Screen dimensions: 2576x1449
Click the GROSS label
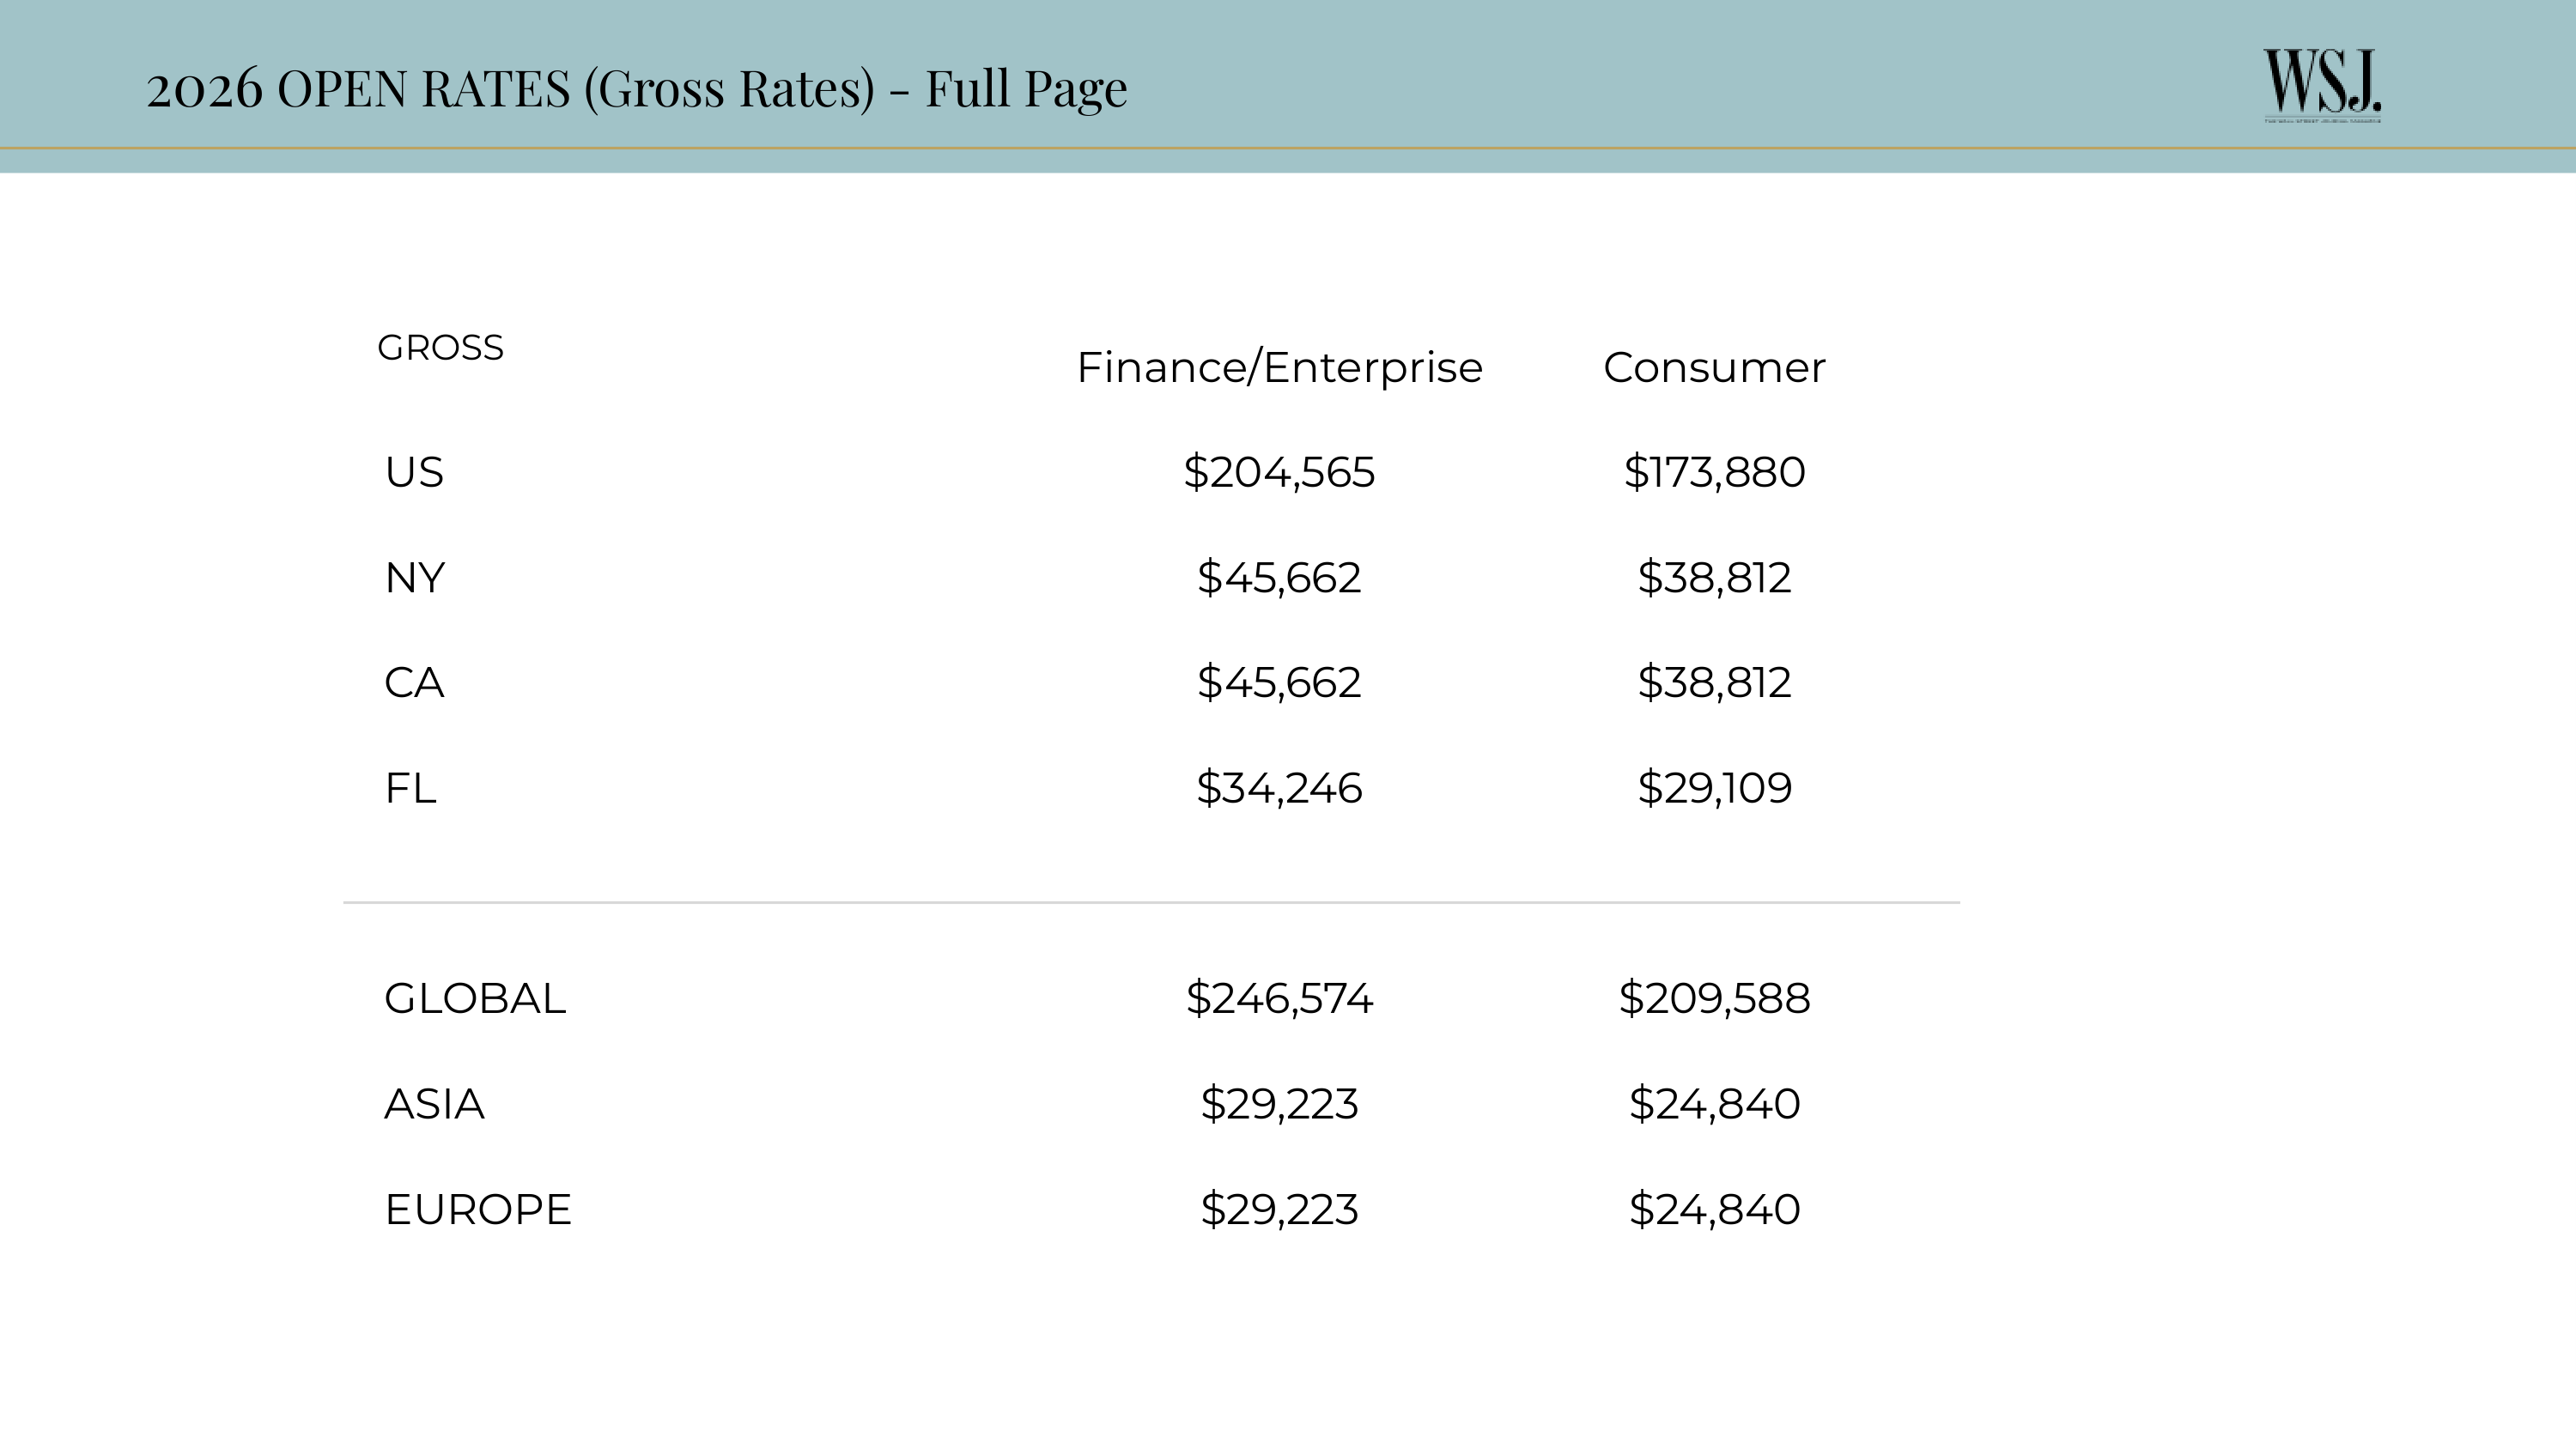(x=440, y=348)
